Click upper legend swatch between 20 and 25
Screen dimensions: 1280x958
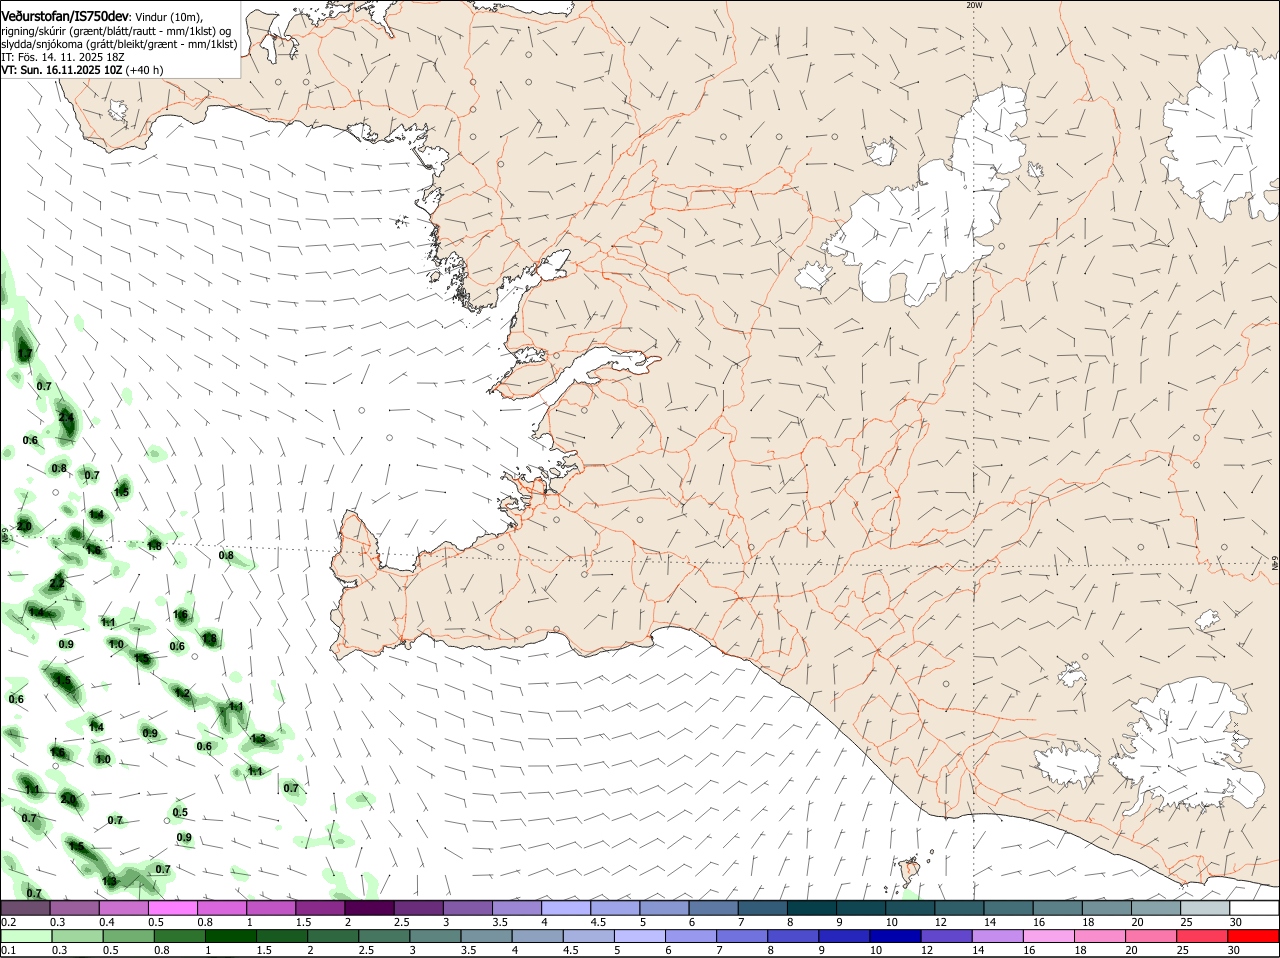1156,908
